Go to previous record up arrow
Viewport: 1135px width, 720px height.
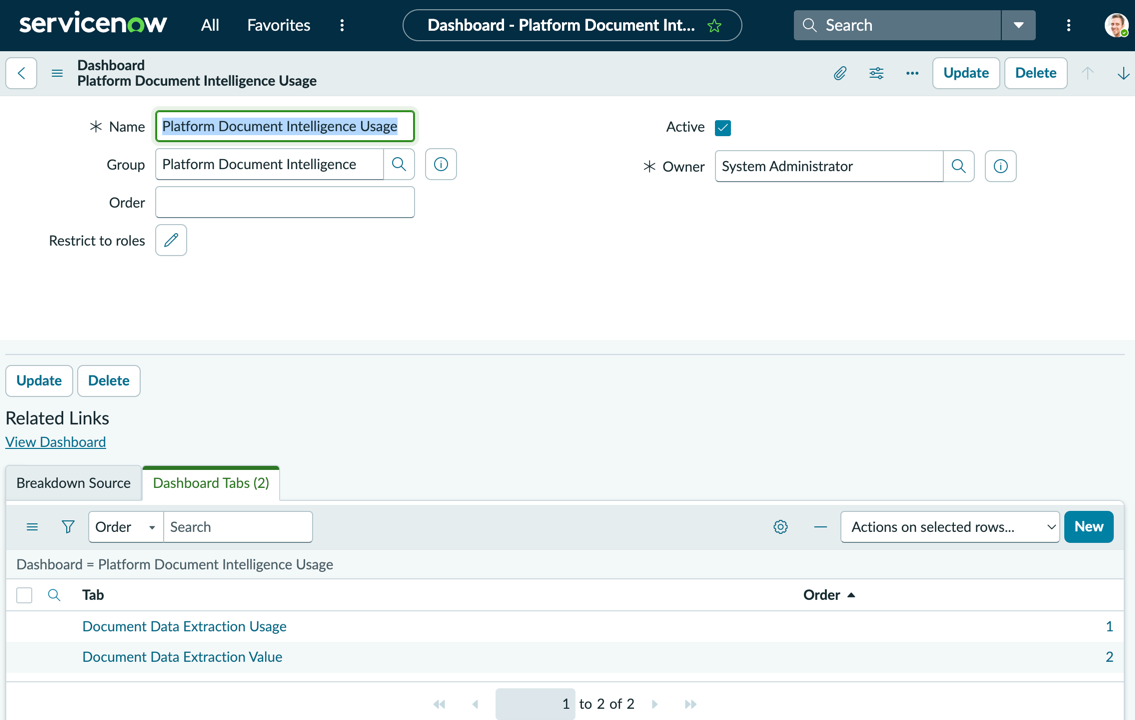pos(1087,73)
